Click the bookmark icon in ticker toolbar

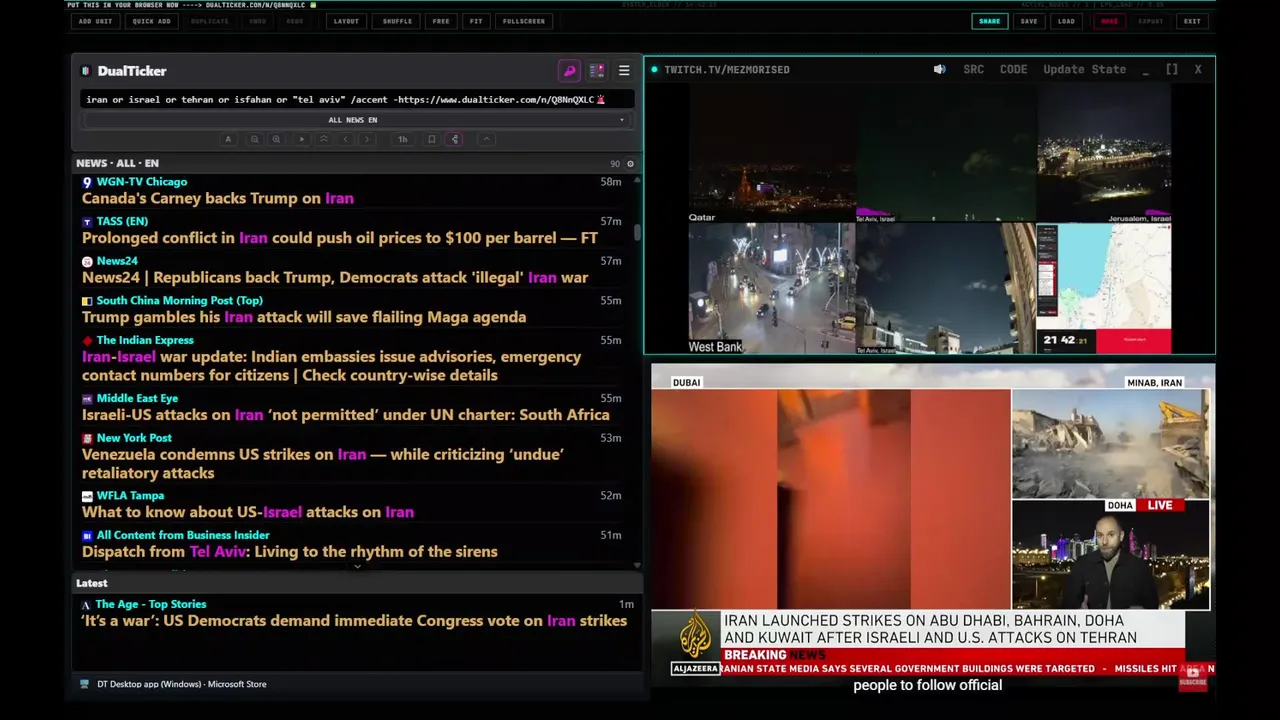431,139
